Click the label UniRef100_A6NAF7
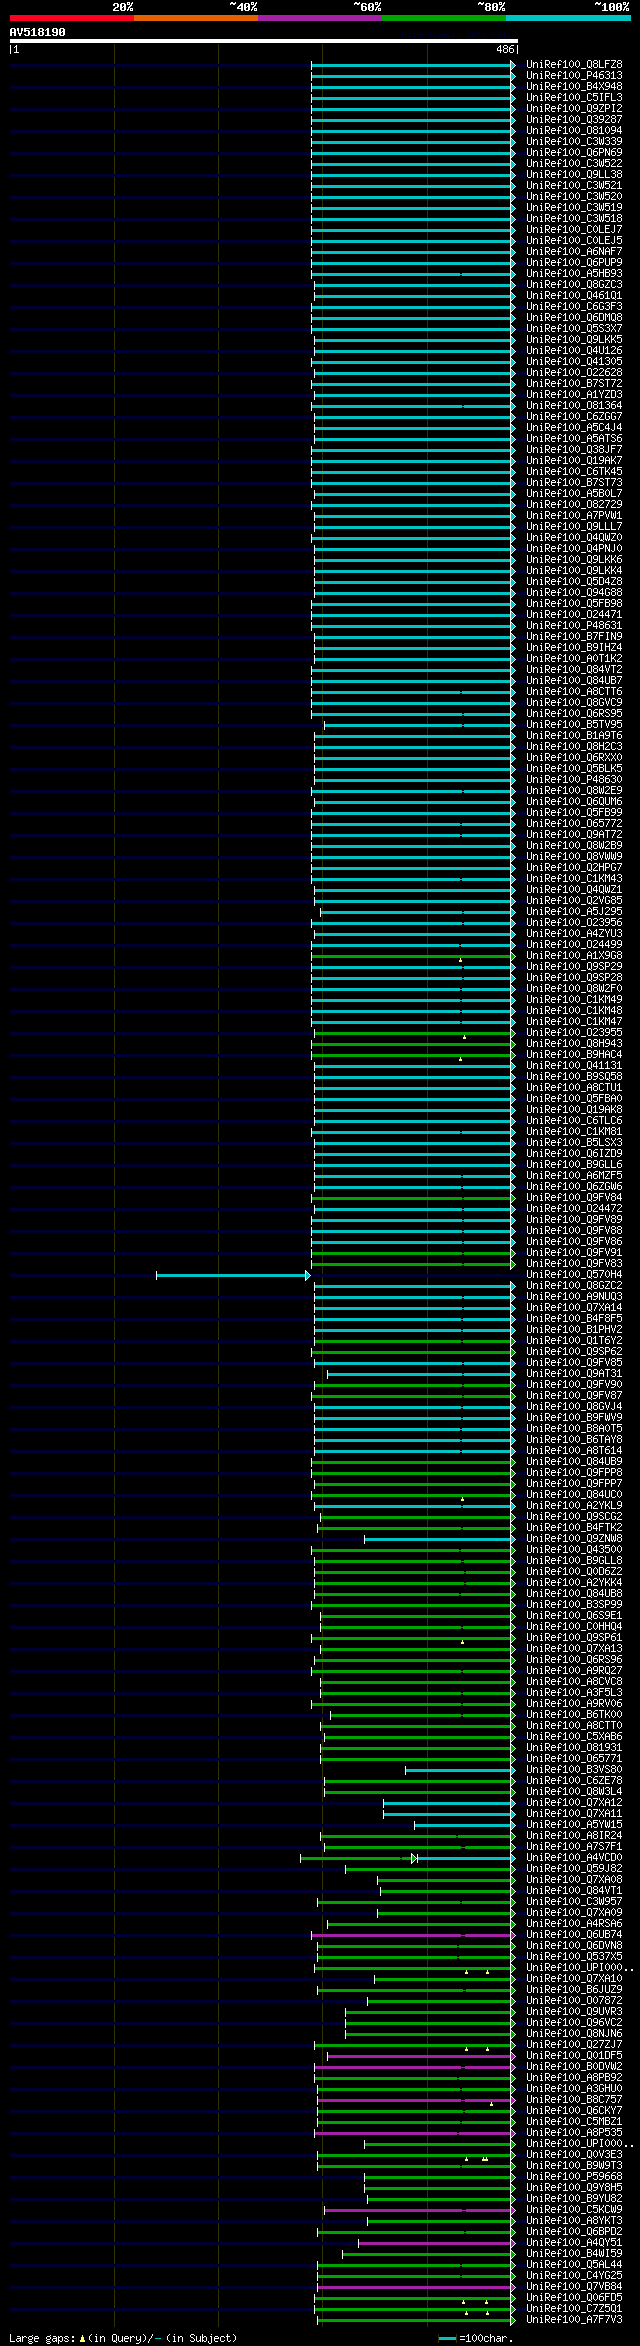 574,252
